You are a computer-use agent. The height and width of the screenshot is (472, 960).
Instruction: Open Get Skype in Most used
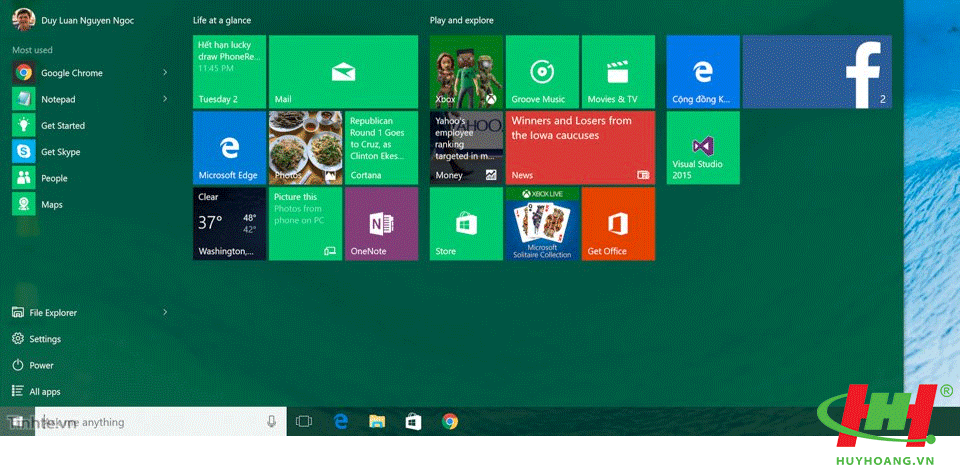click(89, 152)
